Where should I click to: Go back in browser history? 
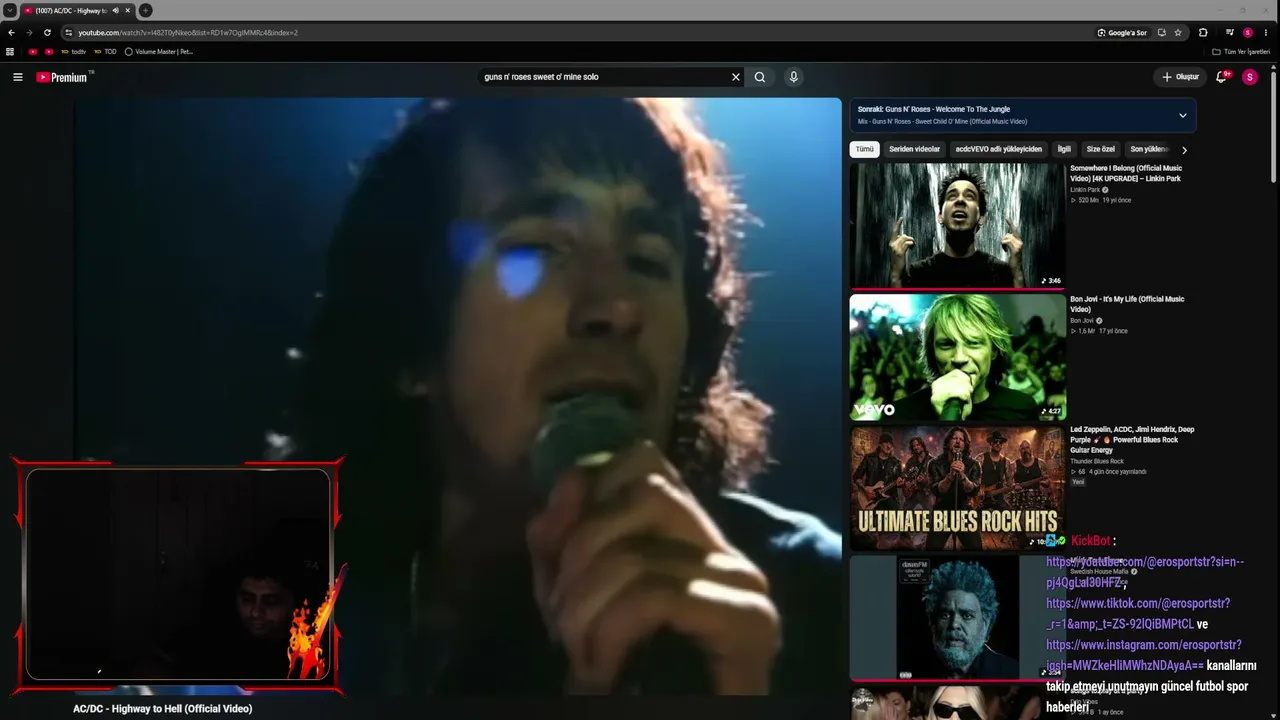(x=11, y=32)
